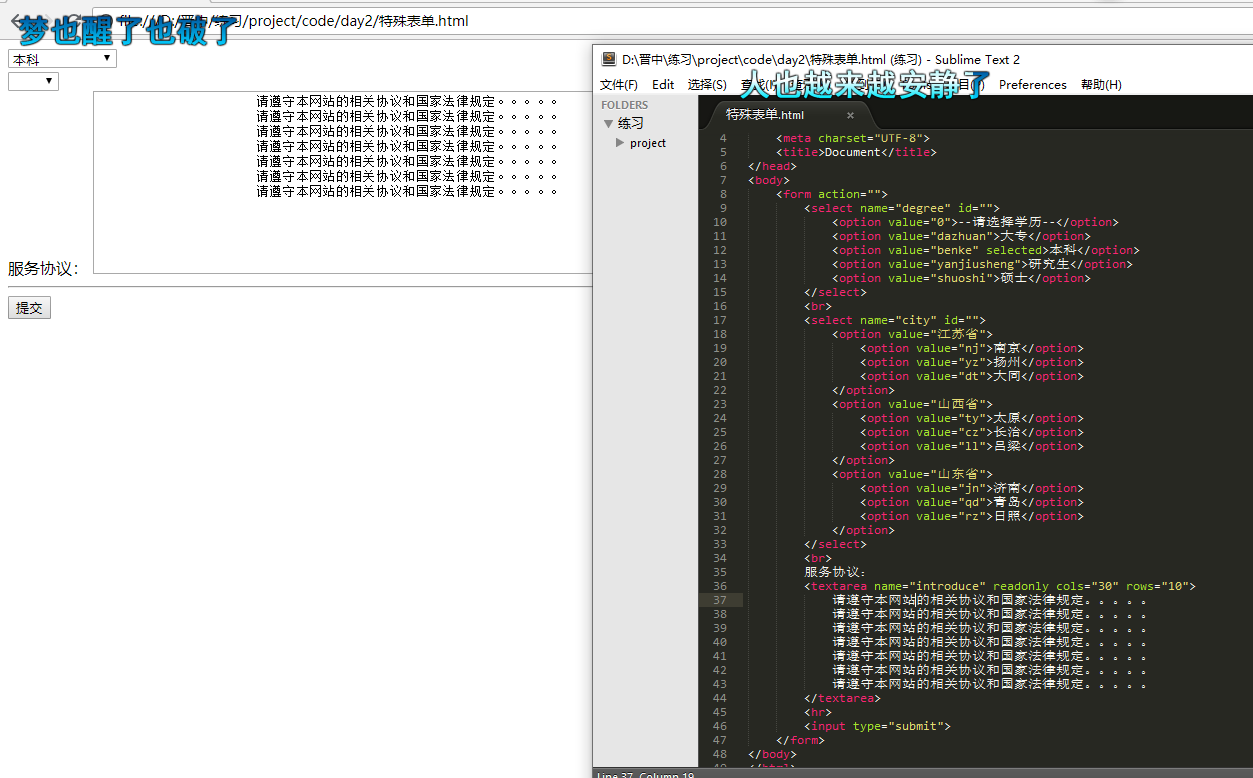
Task: Open the empty city select dropdown
Action: point(33,81)
